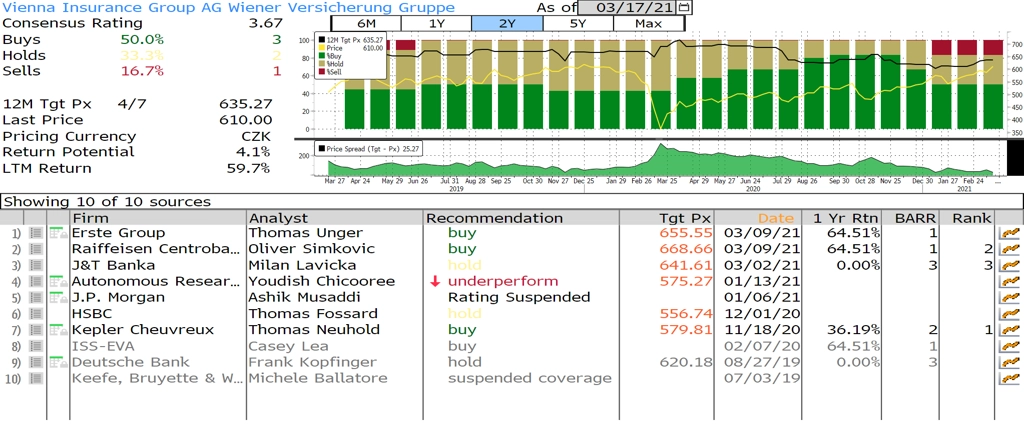This screenshot has height=424, width=1024.
Task: Open the locked model icon for Autonomous Research
Action: click(59, 282)
